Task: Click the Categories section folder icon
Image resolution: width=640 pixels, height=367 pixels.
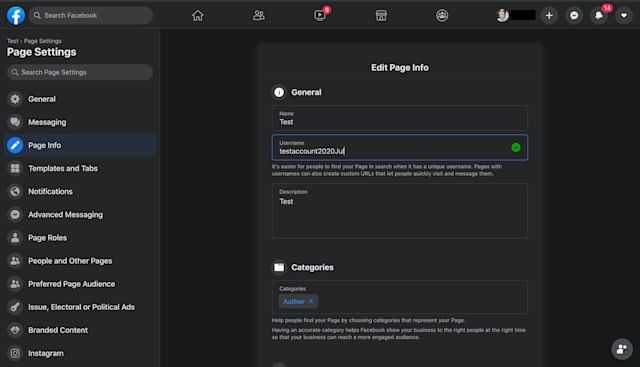Action: pyautogui.click(x=279, y=267)
